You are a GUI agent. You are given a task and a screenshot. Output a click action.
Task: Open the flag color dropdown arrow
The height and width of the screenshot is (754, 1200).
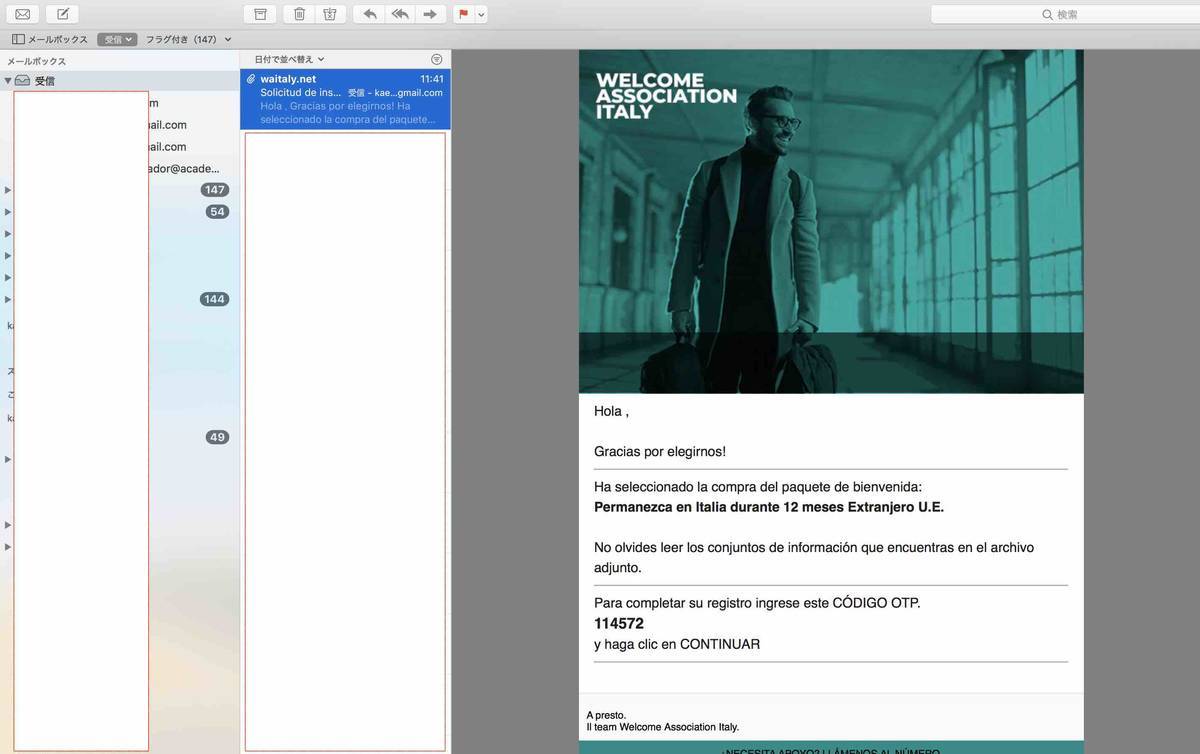pos(481,14)
